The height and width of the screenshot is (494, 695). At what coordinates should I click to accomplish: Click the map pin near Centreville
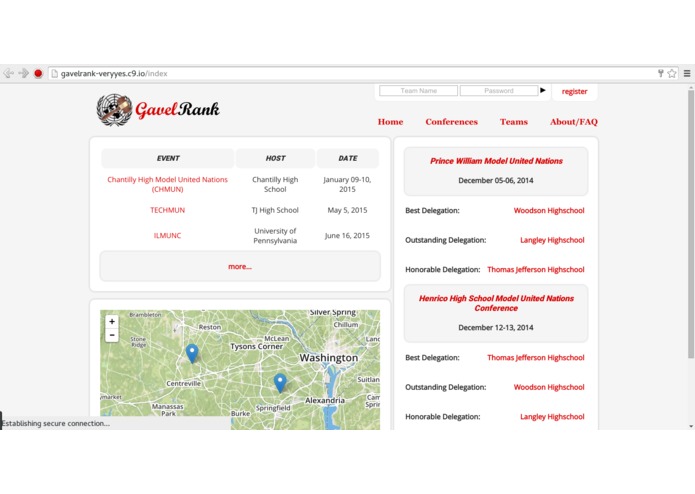pyautogui.click(x=191, y=354)
